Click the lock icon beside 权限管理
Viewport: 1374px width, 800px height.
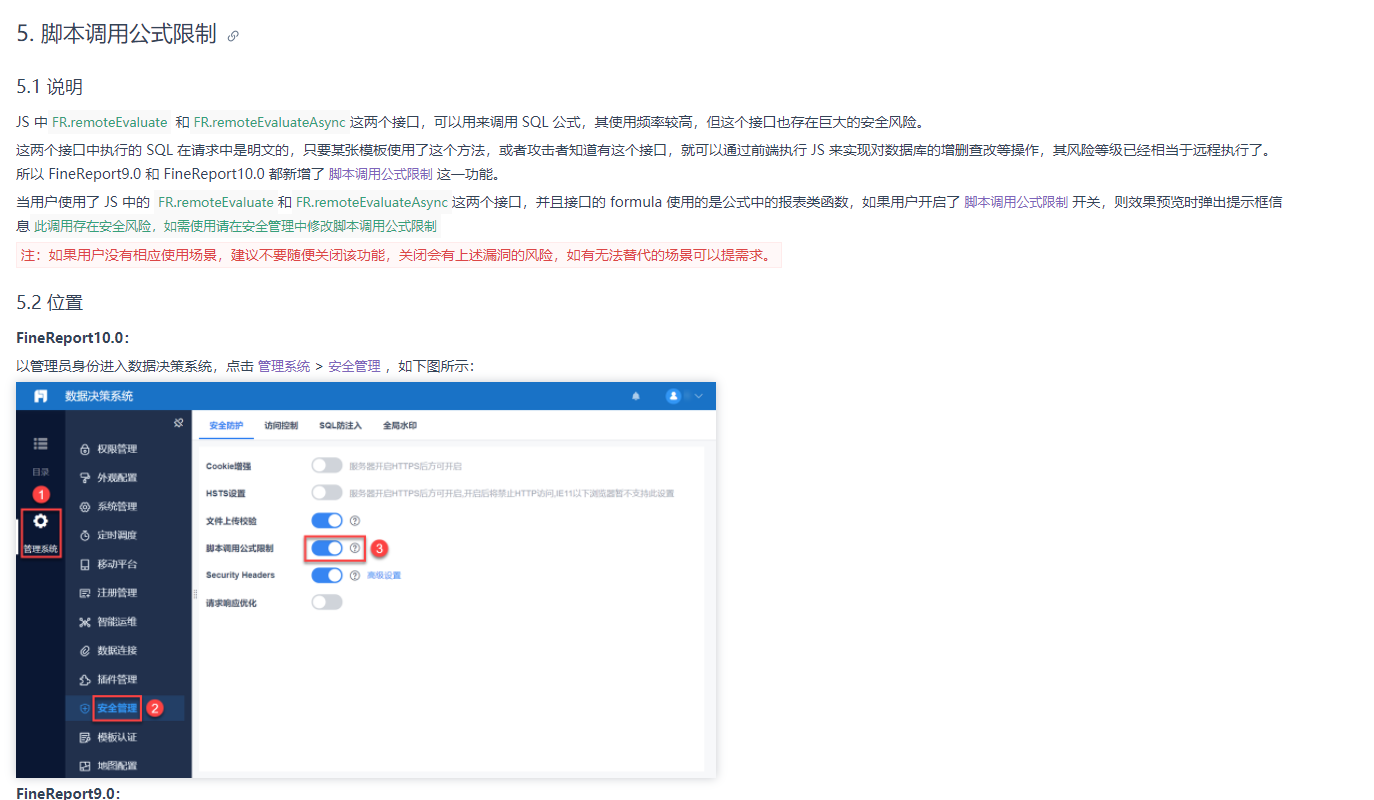coord(85,449)
